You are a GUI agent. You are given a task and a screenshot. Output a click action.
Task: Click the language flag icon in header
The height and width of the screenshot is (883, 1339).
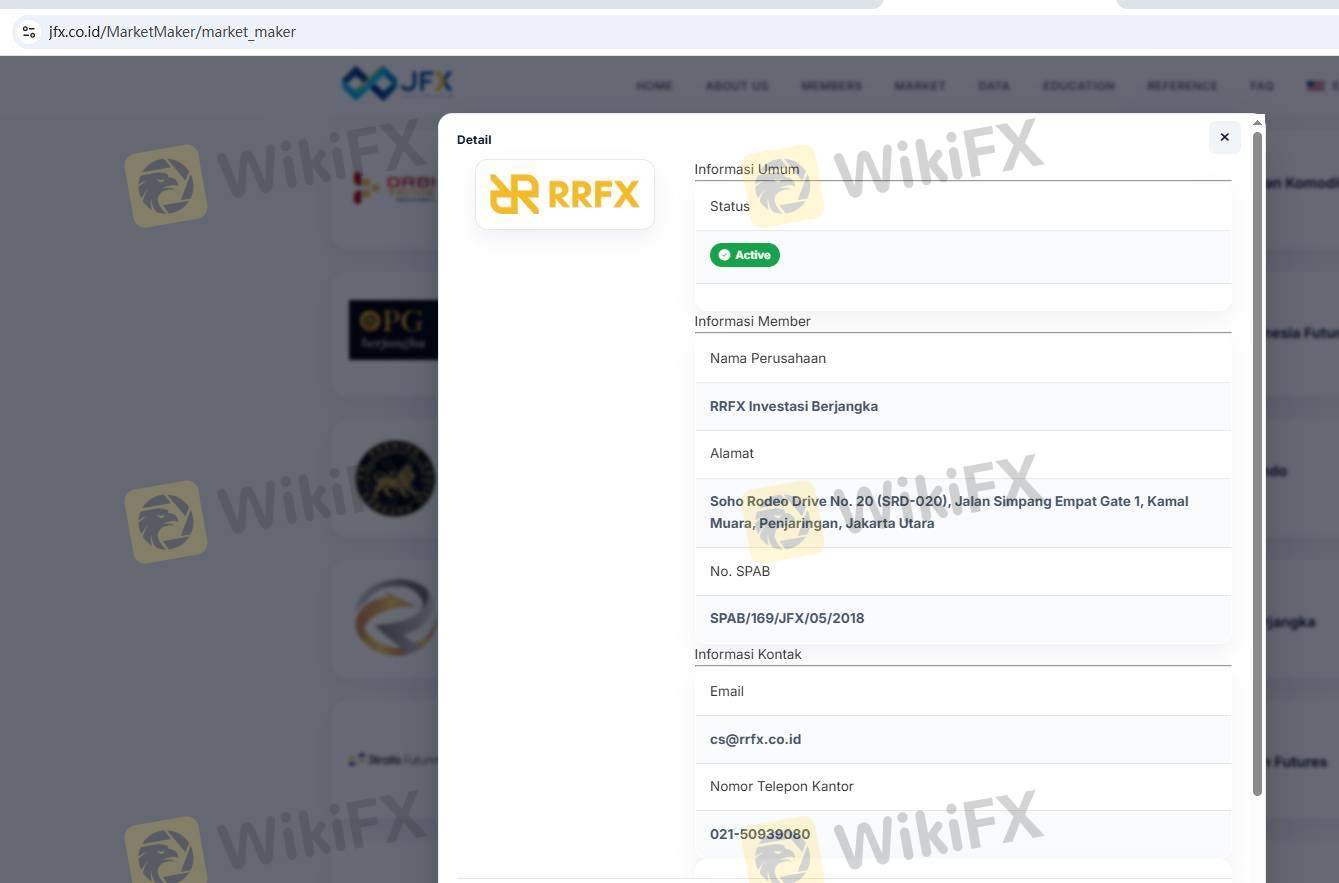[1315, 86]
